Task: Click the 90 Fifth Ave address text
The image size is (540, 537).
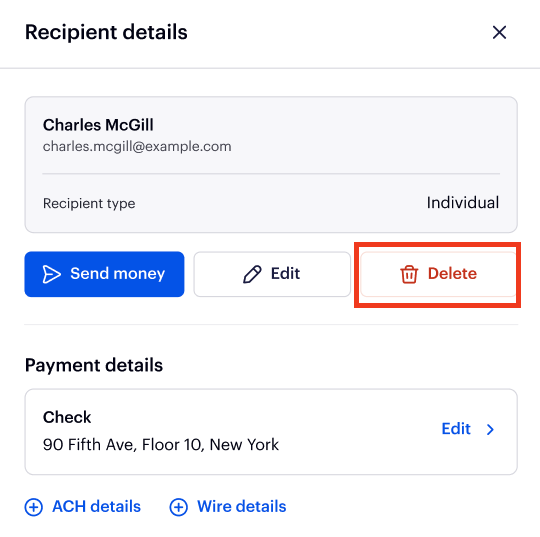Action: coord(161,445)
